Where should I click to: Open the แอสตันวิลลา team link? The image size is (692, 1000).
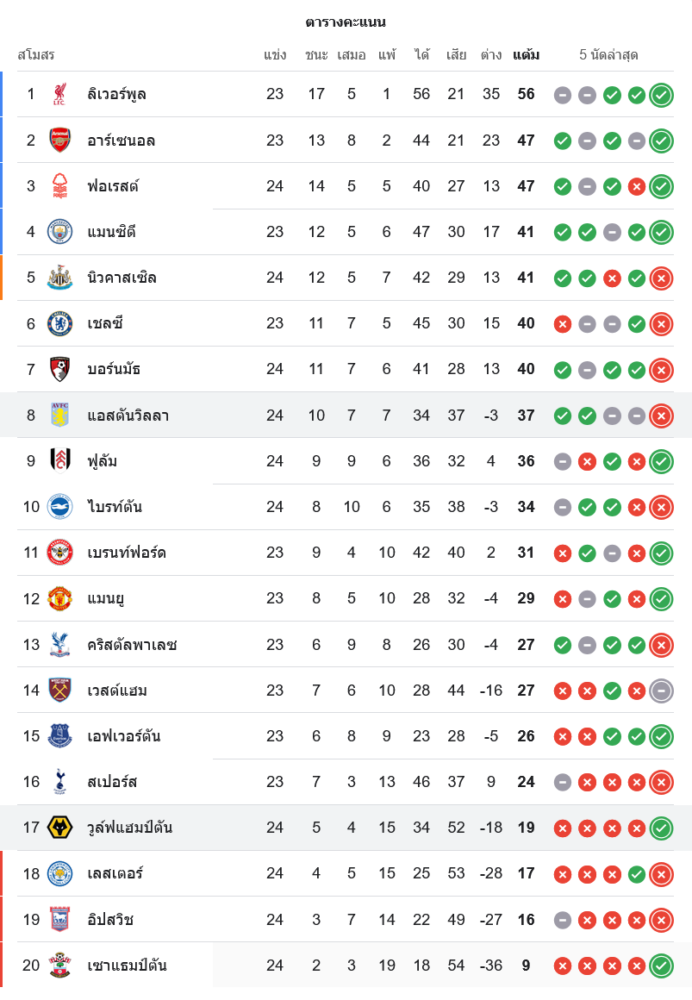click(128, 416)
